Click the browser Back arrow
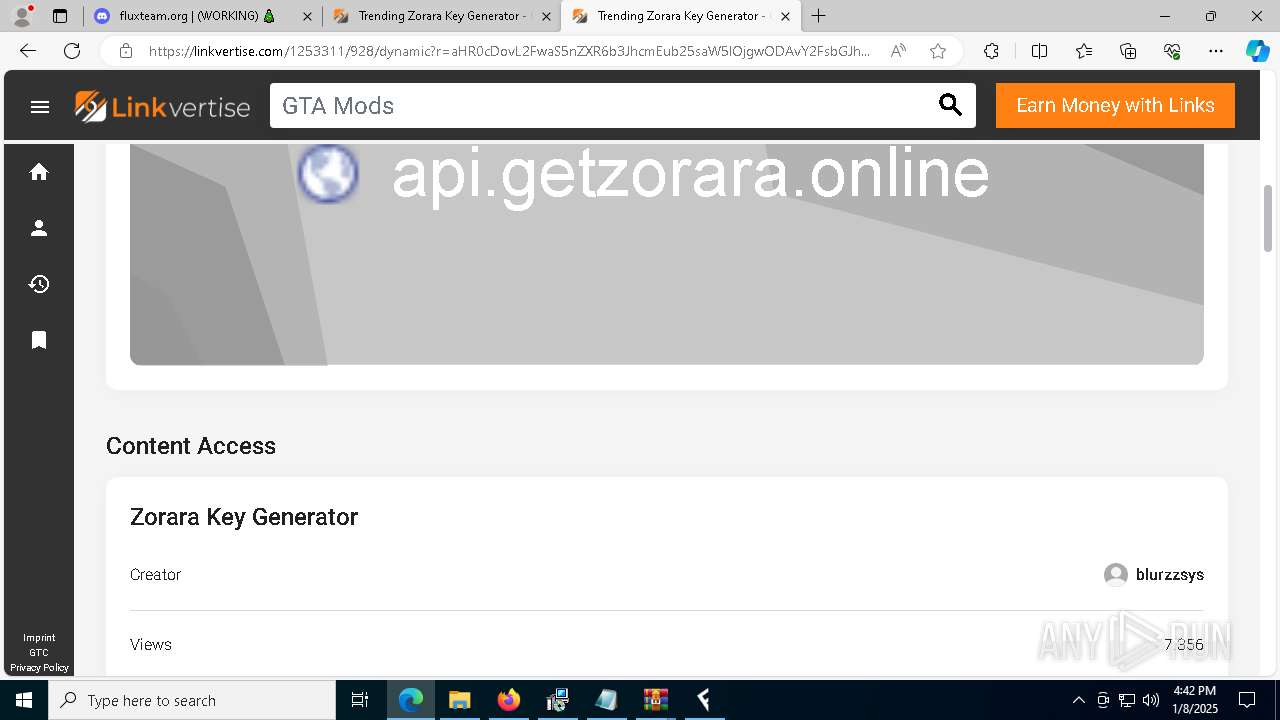Screen dimensions: 1280x720 [x=28, y=51]
